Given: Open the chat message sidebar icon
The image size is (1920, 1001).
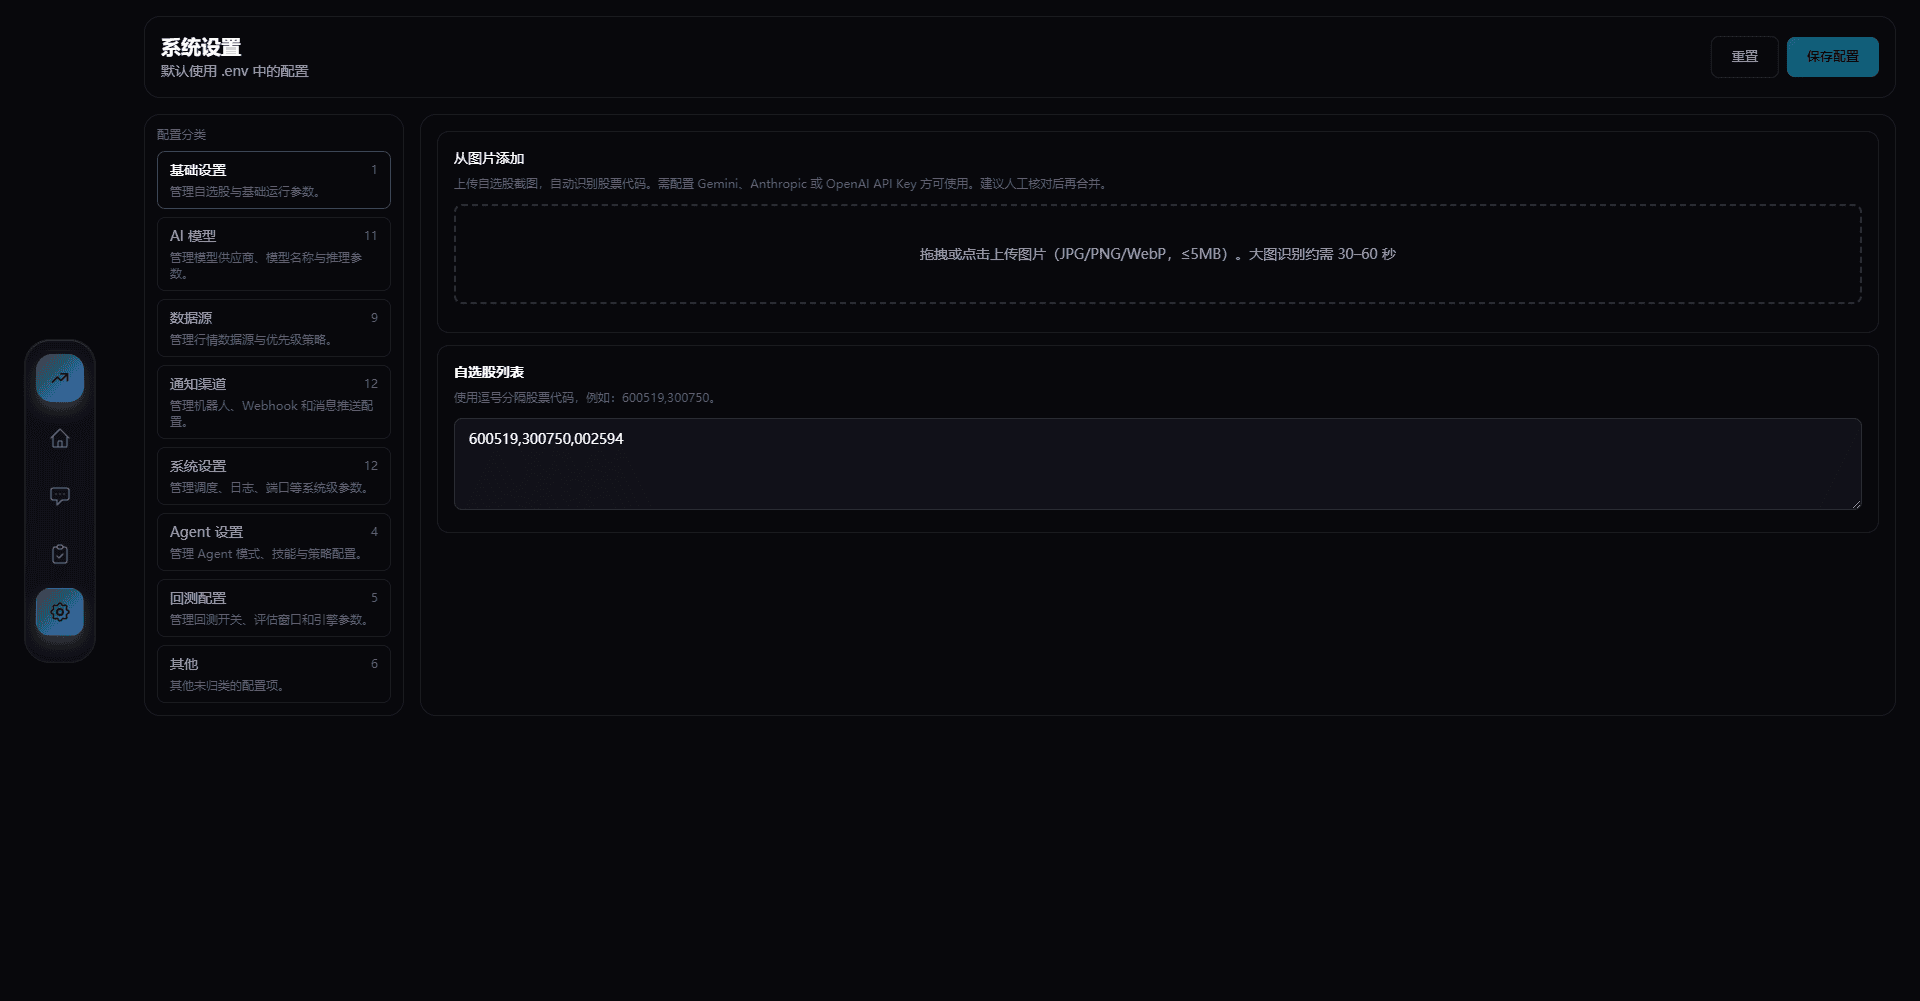Looking at the screenshot, I should (x=60, y=496).
